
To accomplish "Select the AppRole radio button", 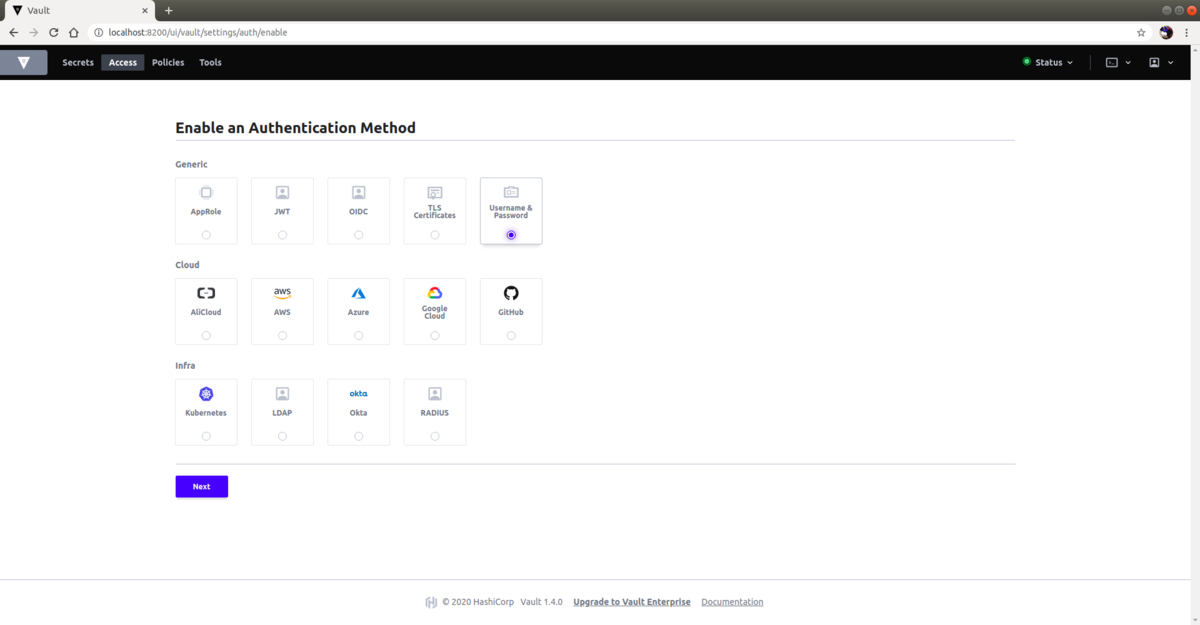I will point(206,235).
